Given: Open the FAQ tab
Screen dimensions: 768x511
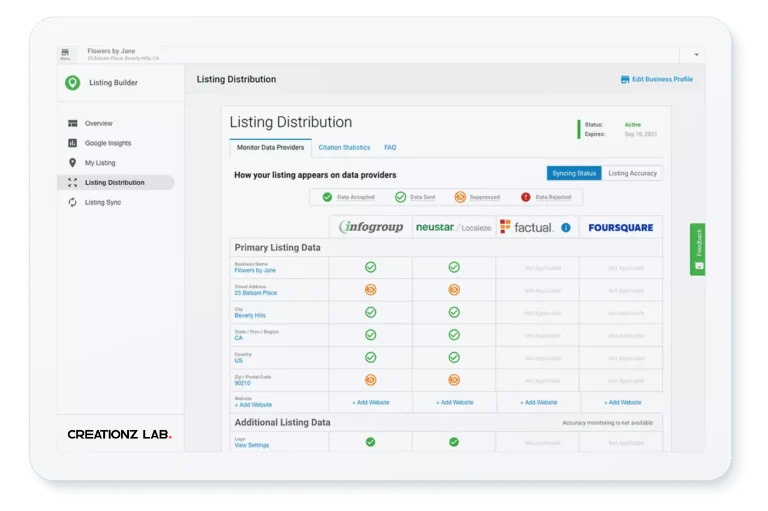Looking at the screenshot, I should [390, 147].
